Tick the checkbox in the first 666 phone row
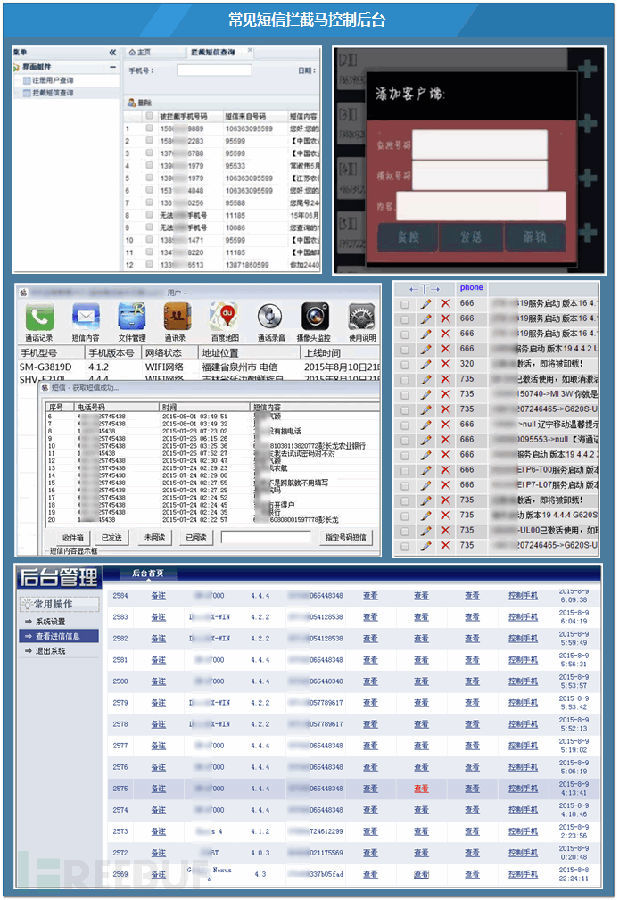Screen dimensions: 617x900 (405, 304)
